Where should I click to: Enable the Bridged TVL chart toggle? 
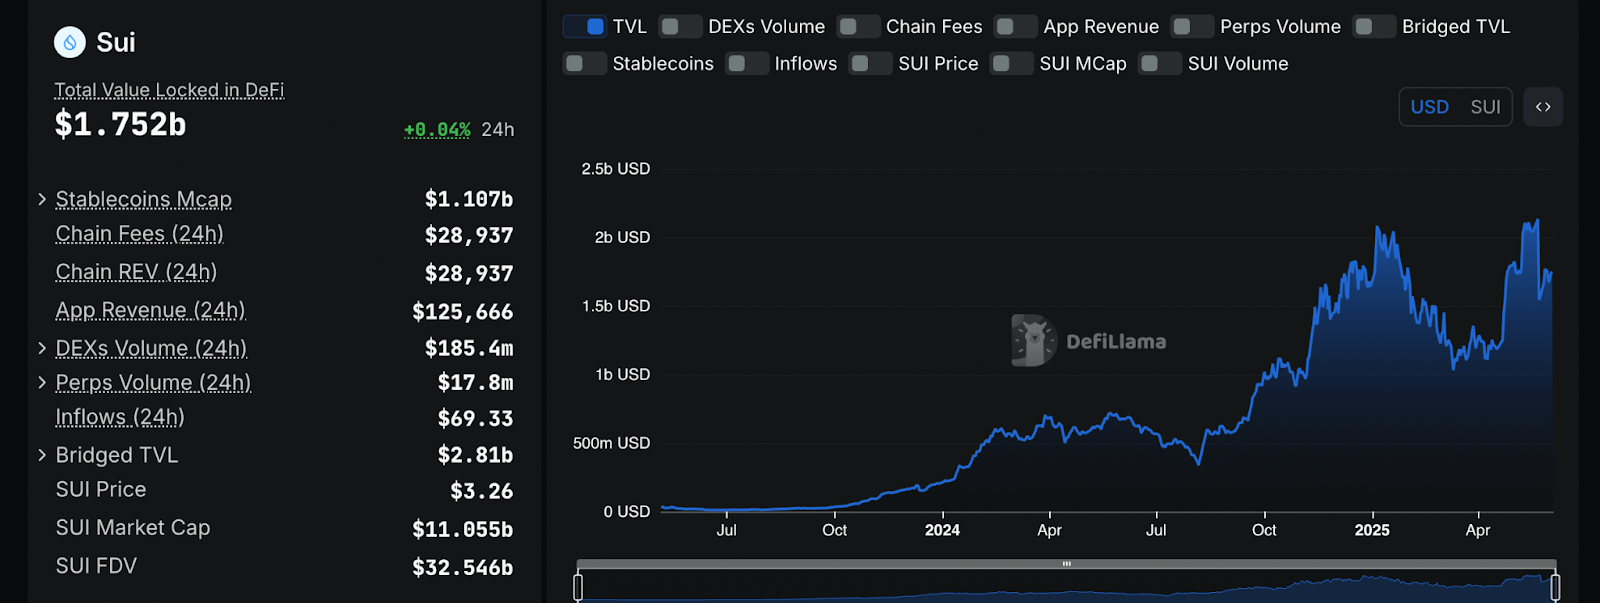point(1374,26)
